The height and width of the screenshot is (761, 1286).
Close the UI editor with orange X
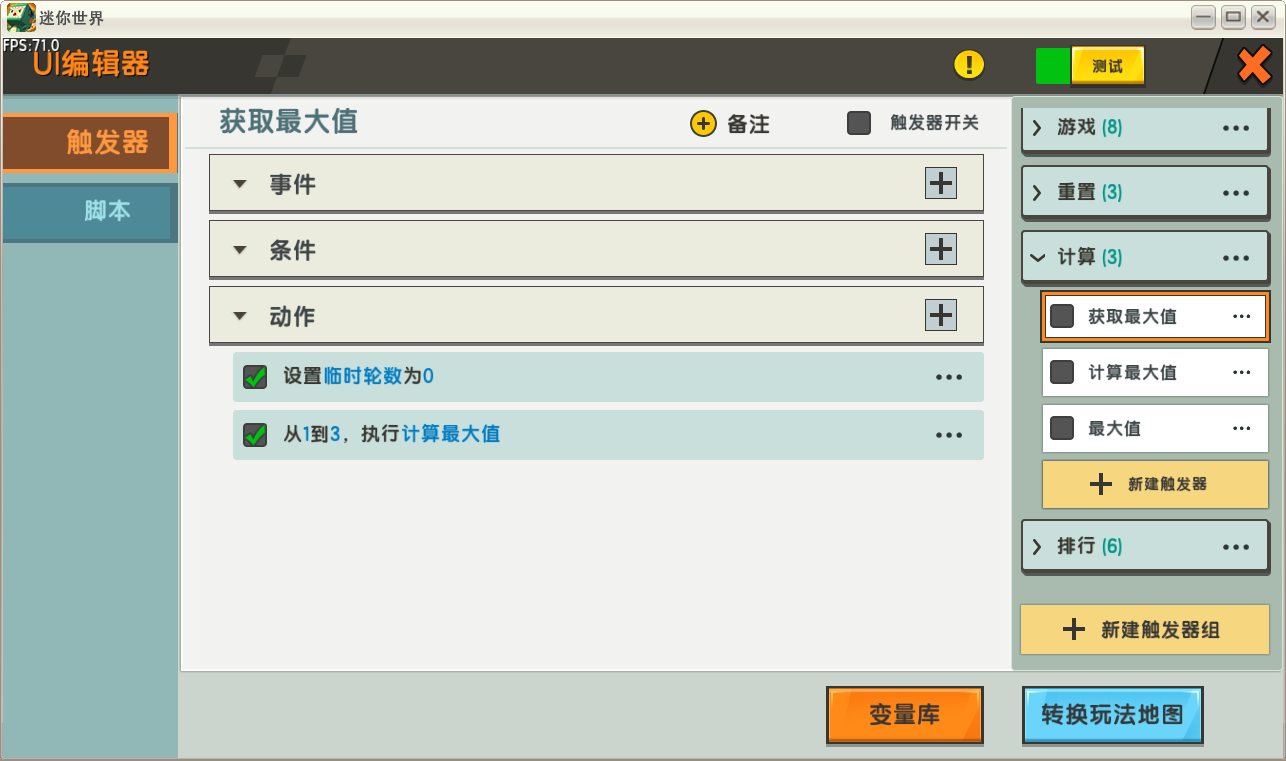[x=1254, y=66]
